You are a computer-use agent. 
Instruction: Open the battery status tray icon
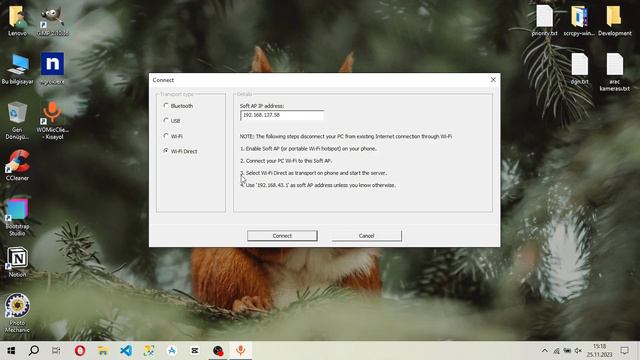coord(567,351)
